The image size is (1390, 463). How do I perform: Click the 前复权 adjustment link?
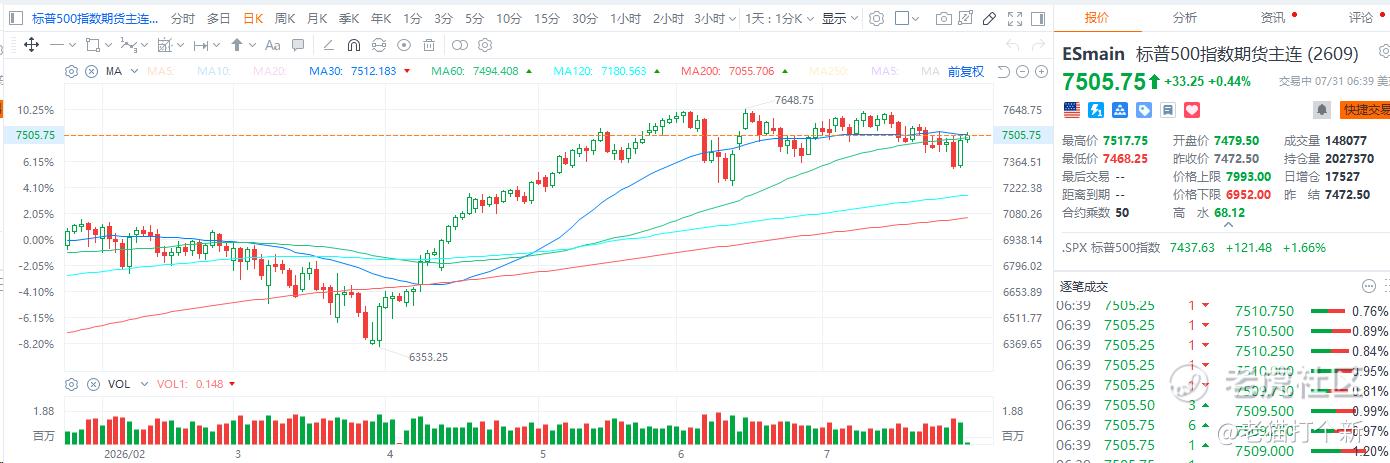click(965, 71)
